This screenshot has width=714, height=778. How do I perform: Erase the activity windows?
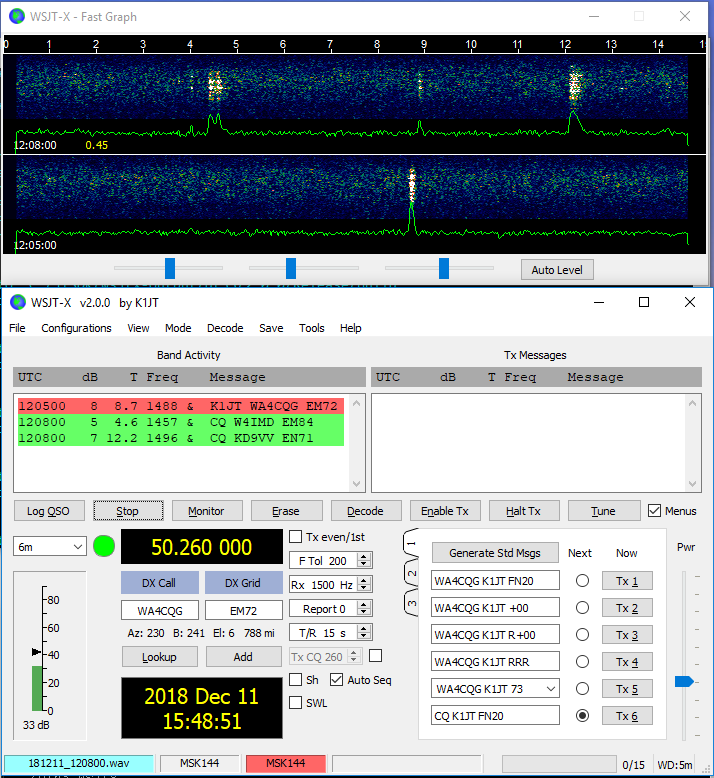coord(286,511)
